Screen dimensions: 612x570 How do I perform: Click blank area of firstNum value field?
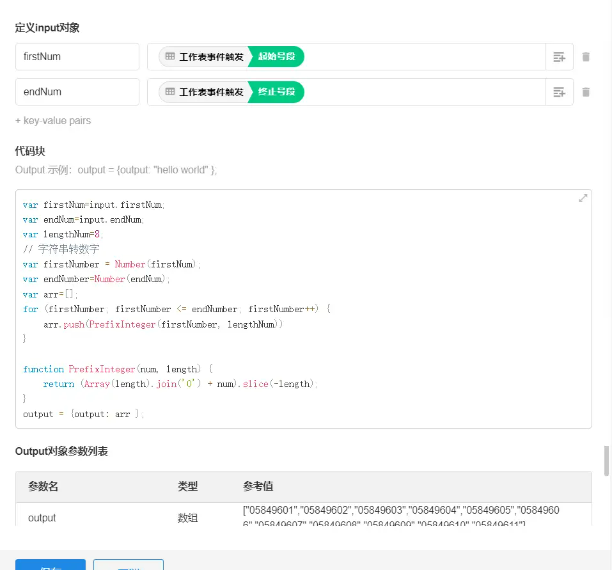pyautogui.click(x=420, y=57)
